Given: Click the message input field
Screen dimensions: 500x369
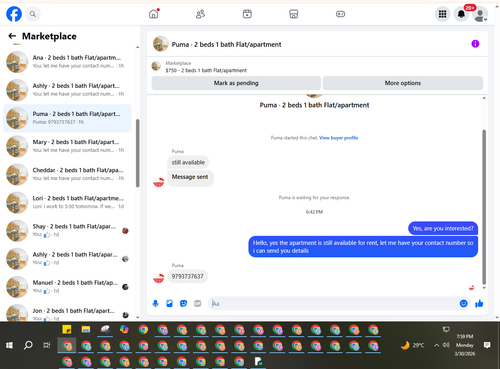Looking at the screenshot, I should click(333, 304).
